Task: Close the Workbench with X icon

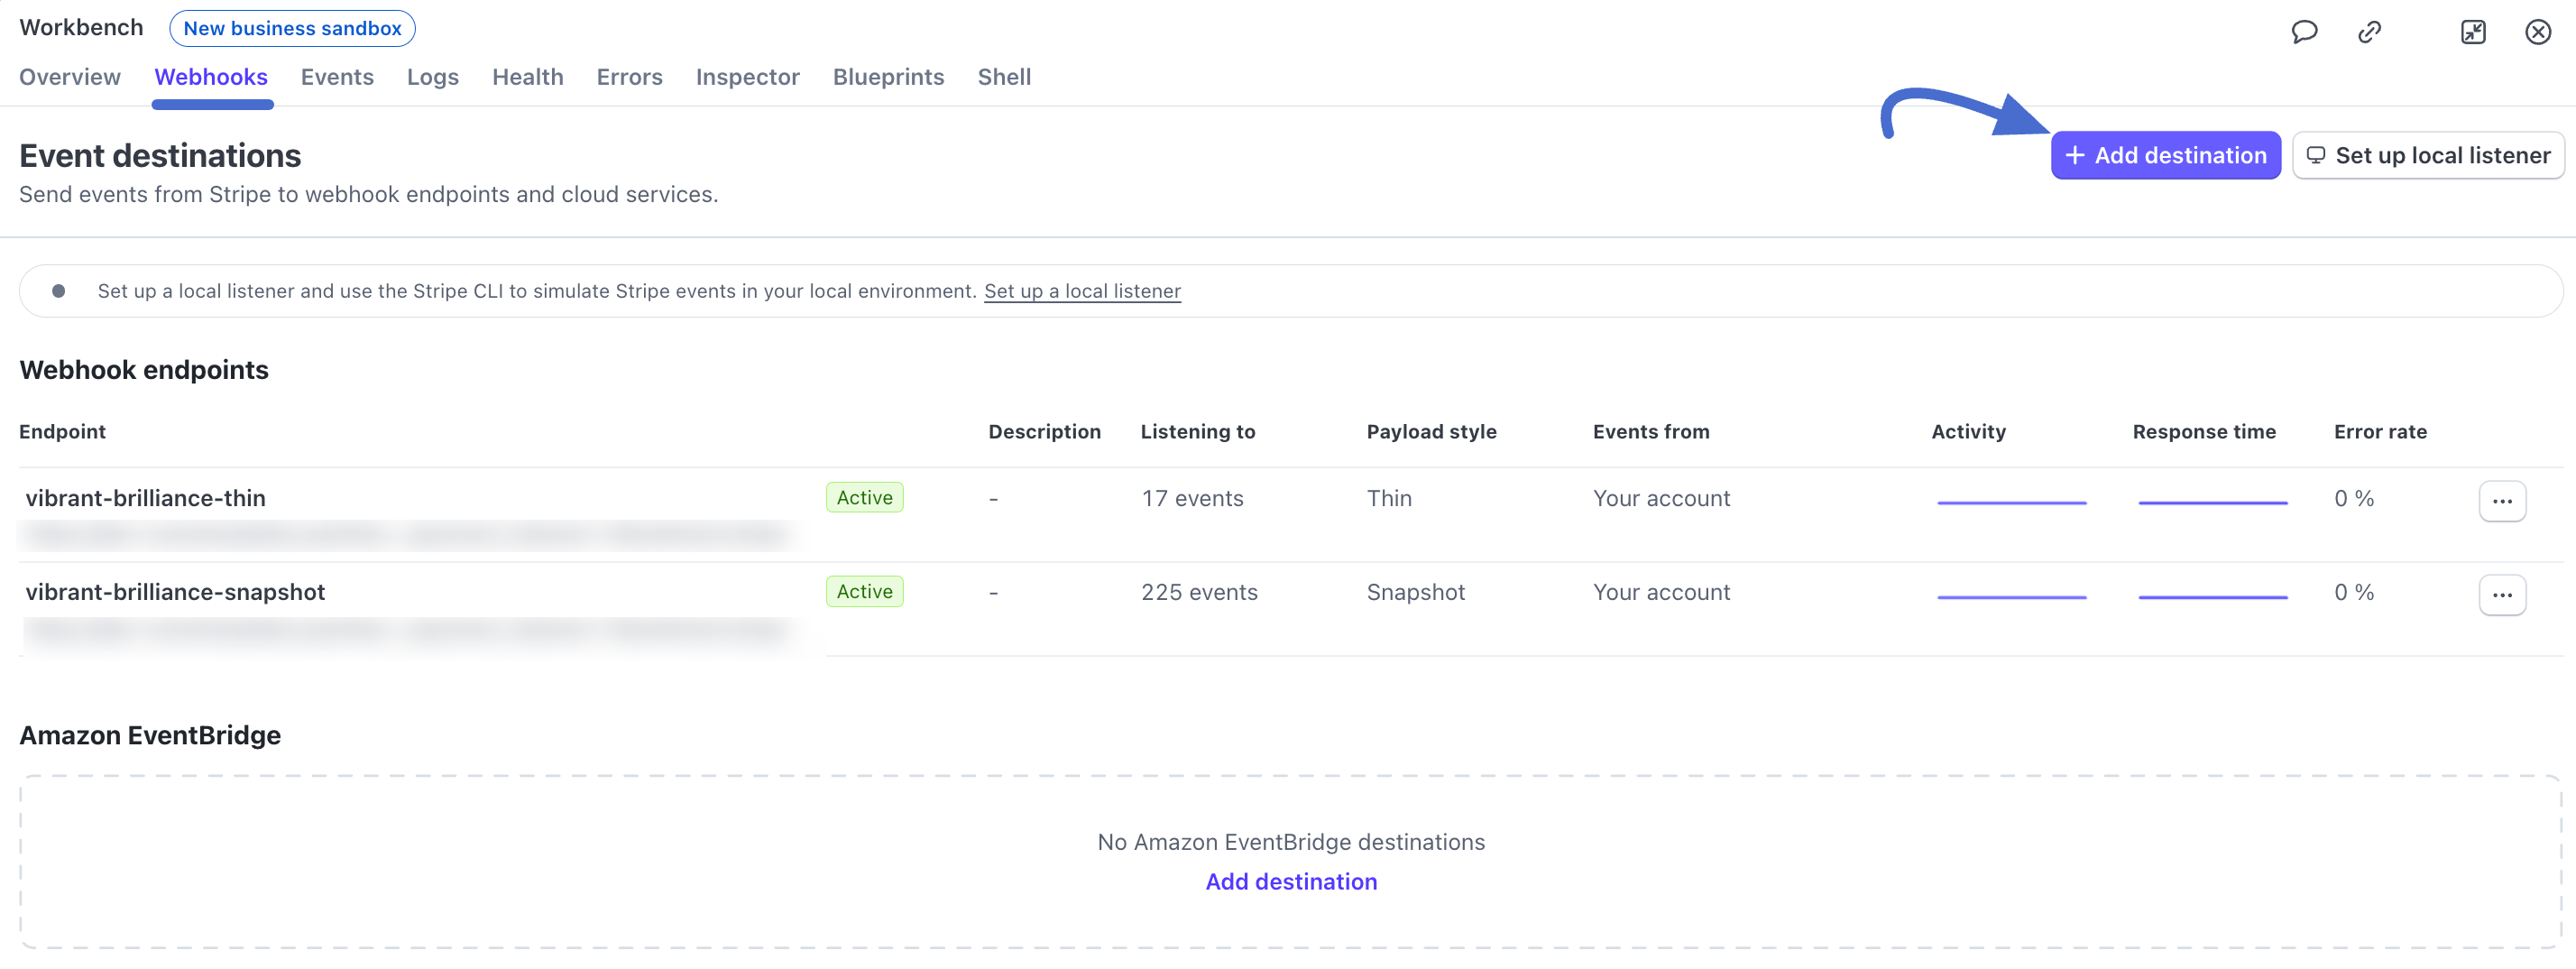Action: [2538, 32]
